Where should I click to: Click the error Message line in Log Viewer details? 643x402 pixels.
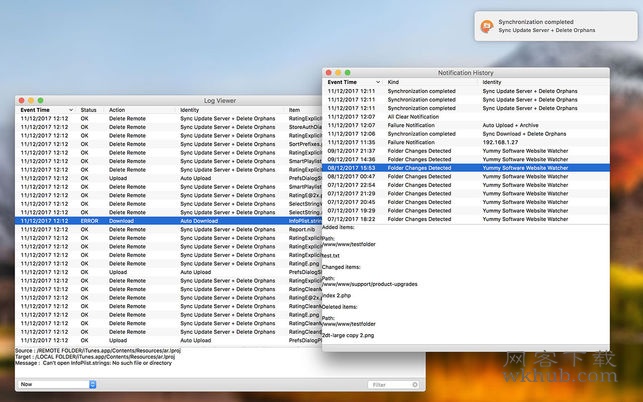[93, 363]
